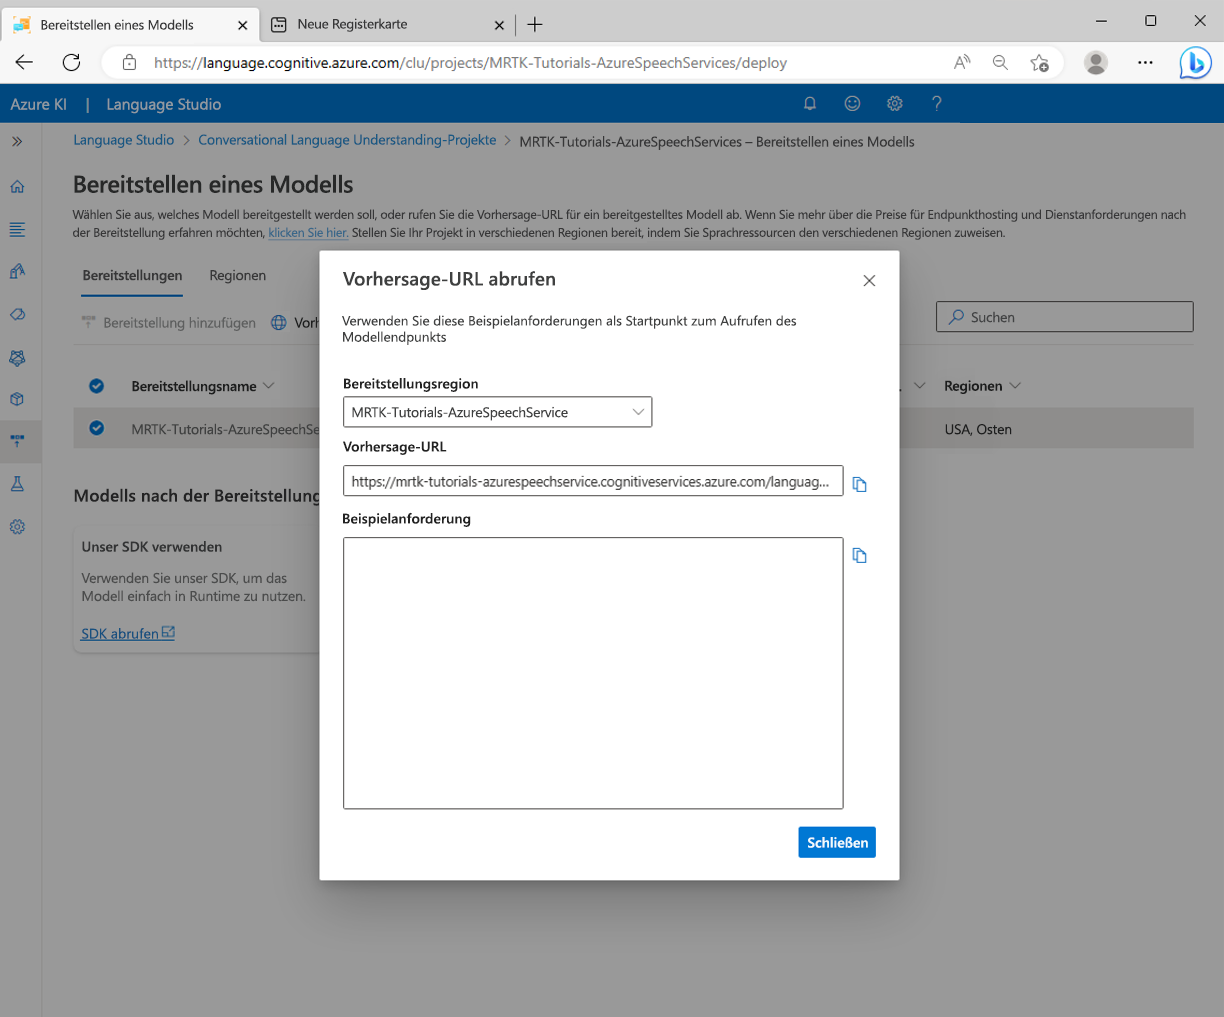The height and width of the screenshot is (1017, 1224).
Task: Go to the home icon in sidebar
Action: tap(17, 186)
